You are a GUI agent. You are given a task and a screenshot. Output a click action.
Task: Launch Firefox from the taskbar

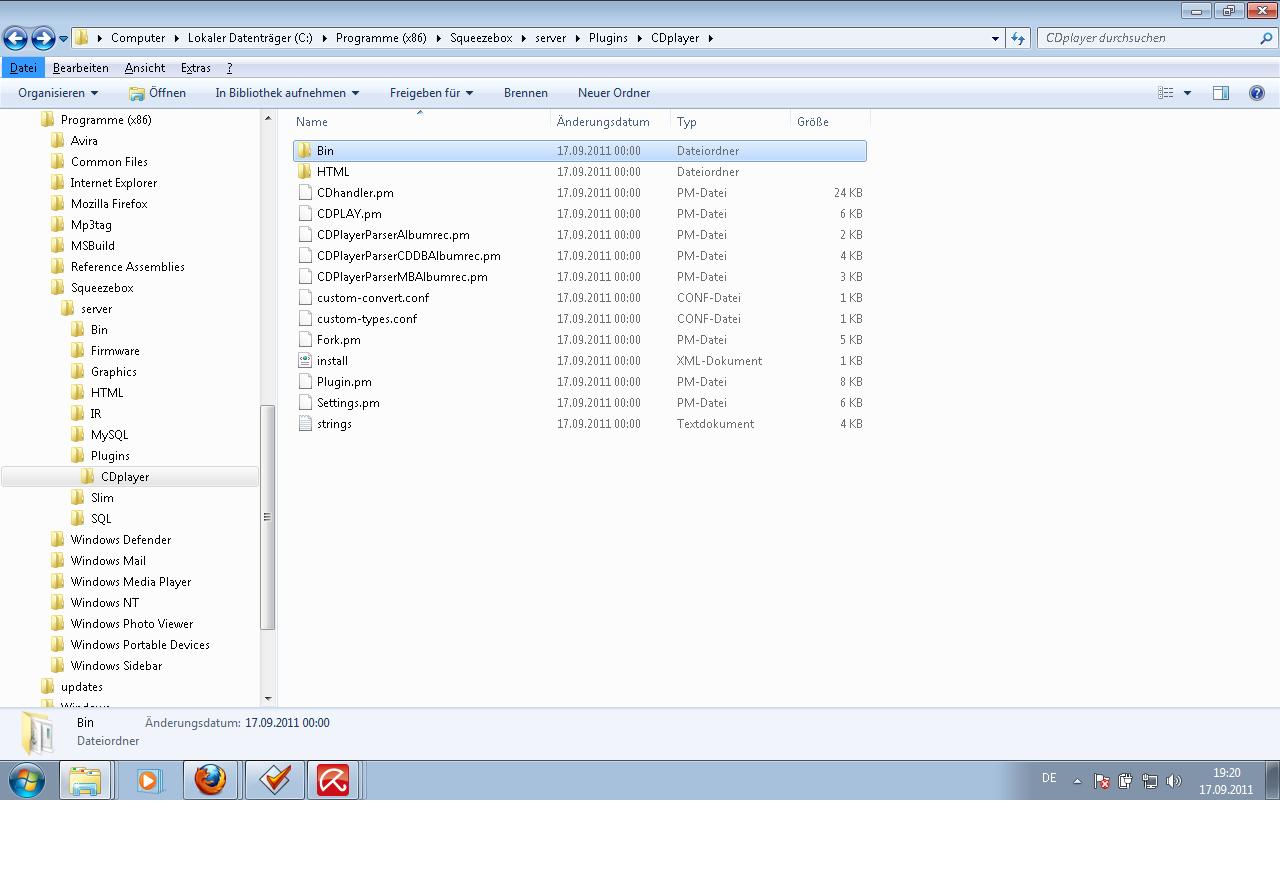coord(210,780)
